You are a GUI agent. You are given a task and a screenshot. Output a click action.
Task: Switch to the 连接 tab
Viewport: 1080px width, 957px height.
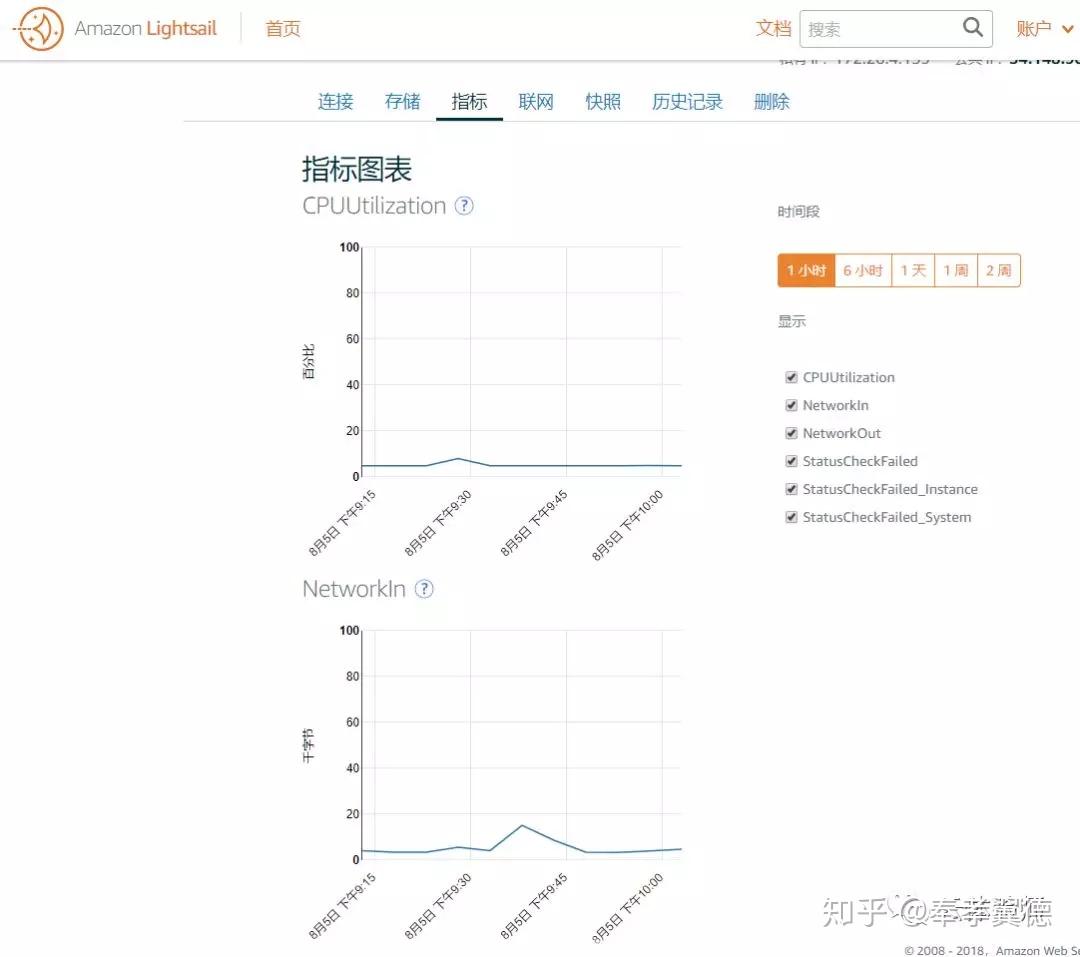(x=335, y=101)
